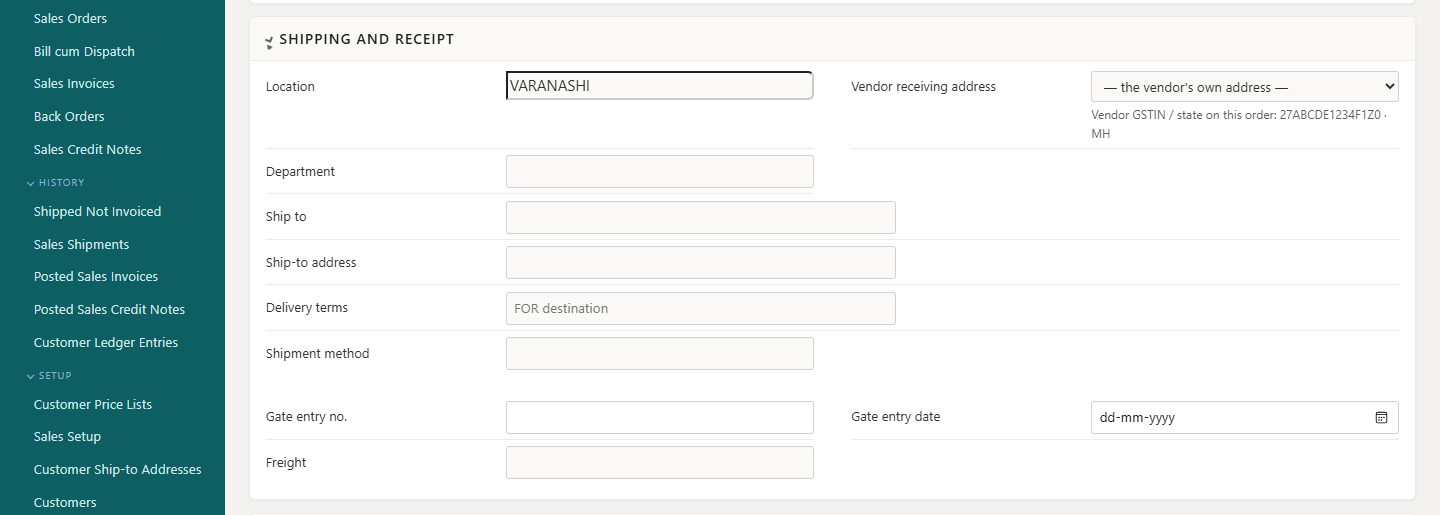Open Customer Price Lists setup
The image size is (1440, 515).
[x=93, y=405]
